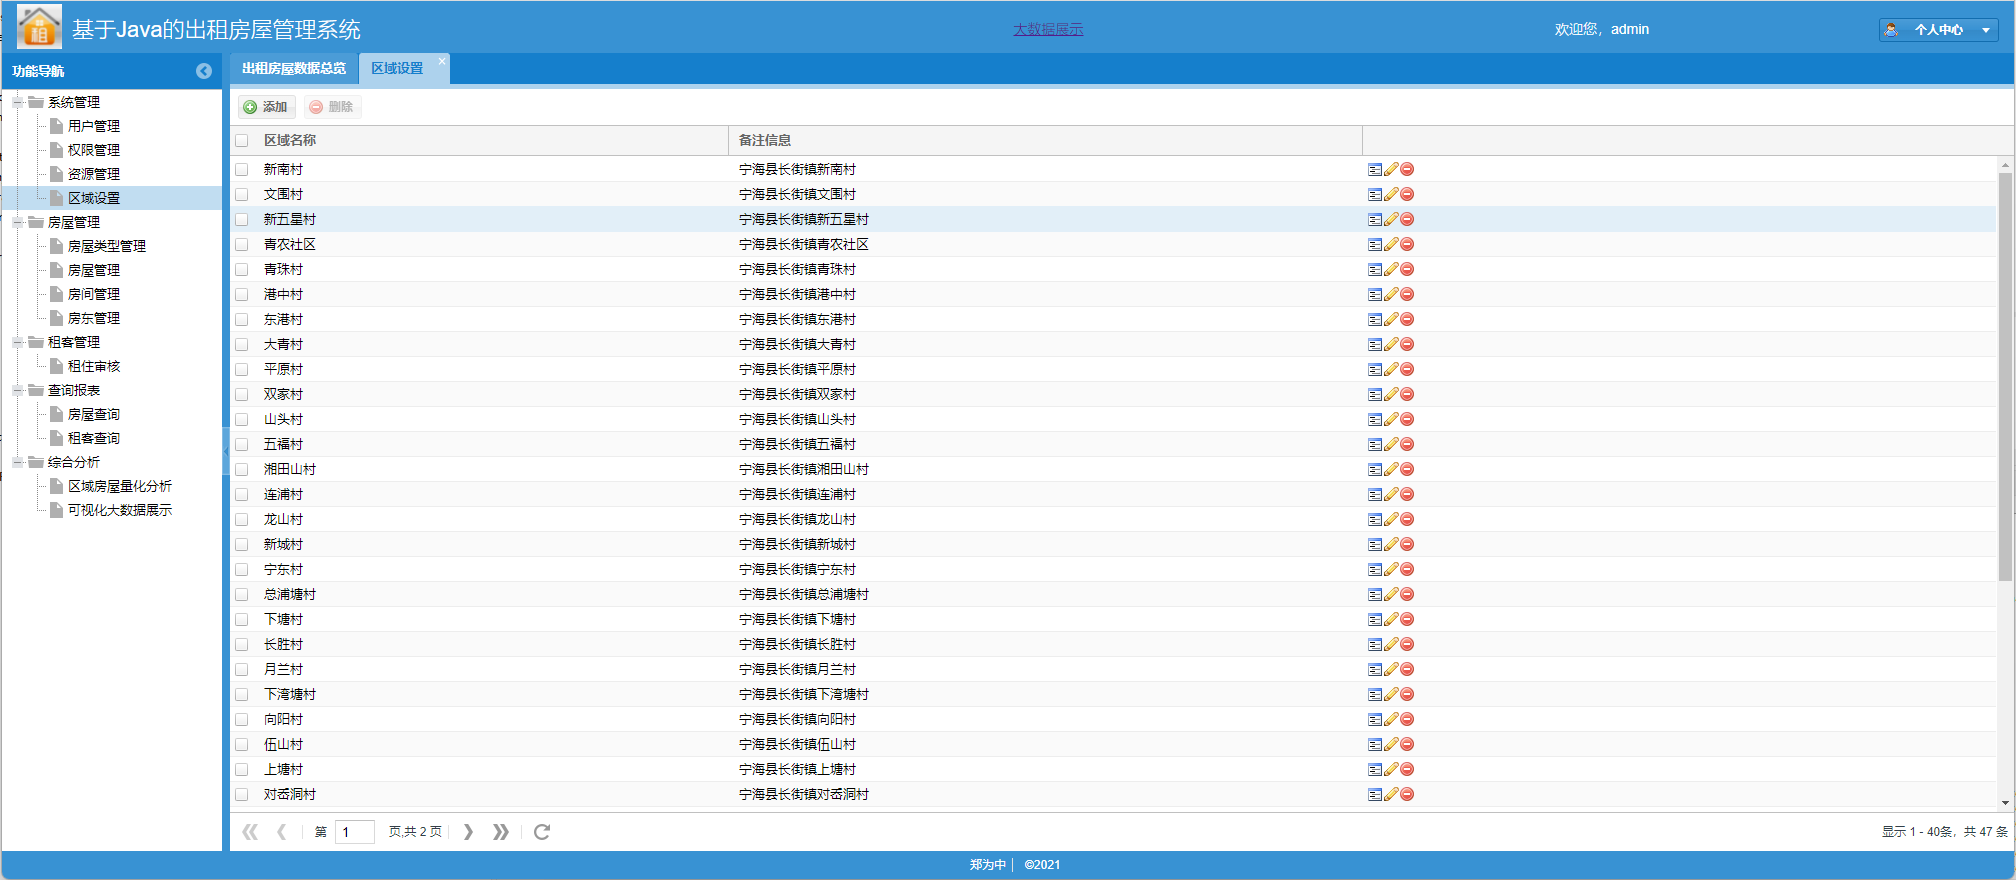Viewport: 2016px width, 880px height.
Task: Delete icon for 平原村 row
Action: tap(1407, 370)
